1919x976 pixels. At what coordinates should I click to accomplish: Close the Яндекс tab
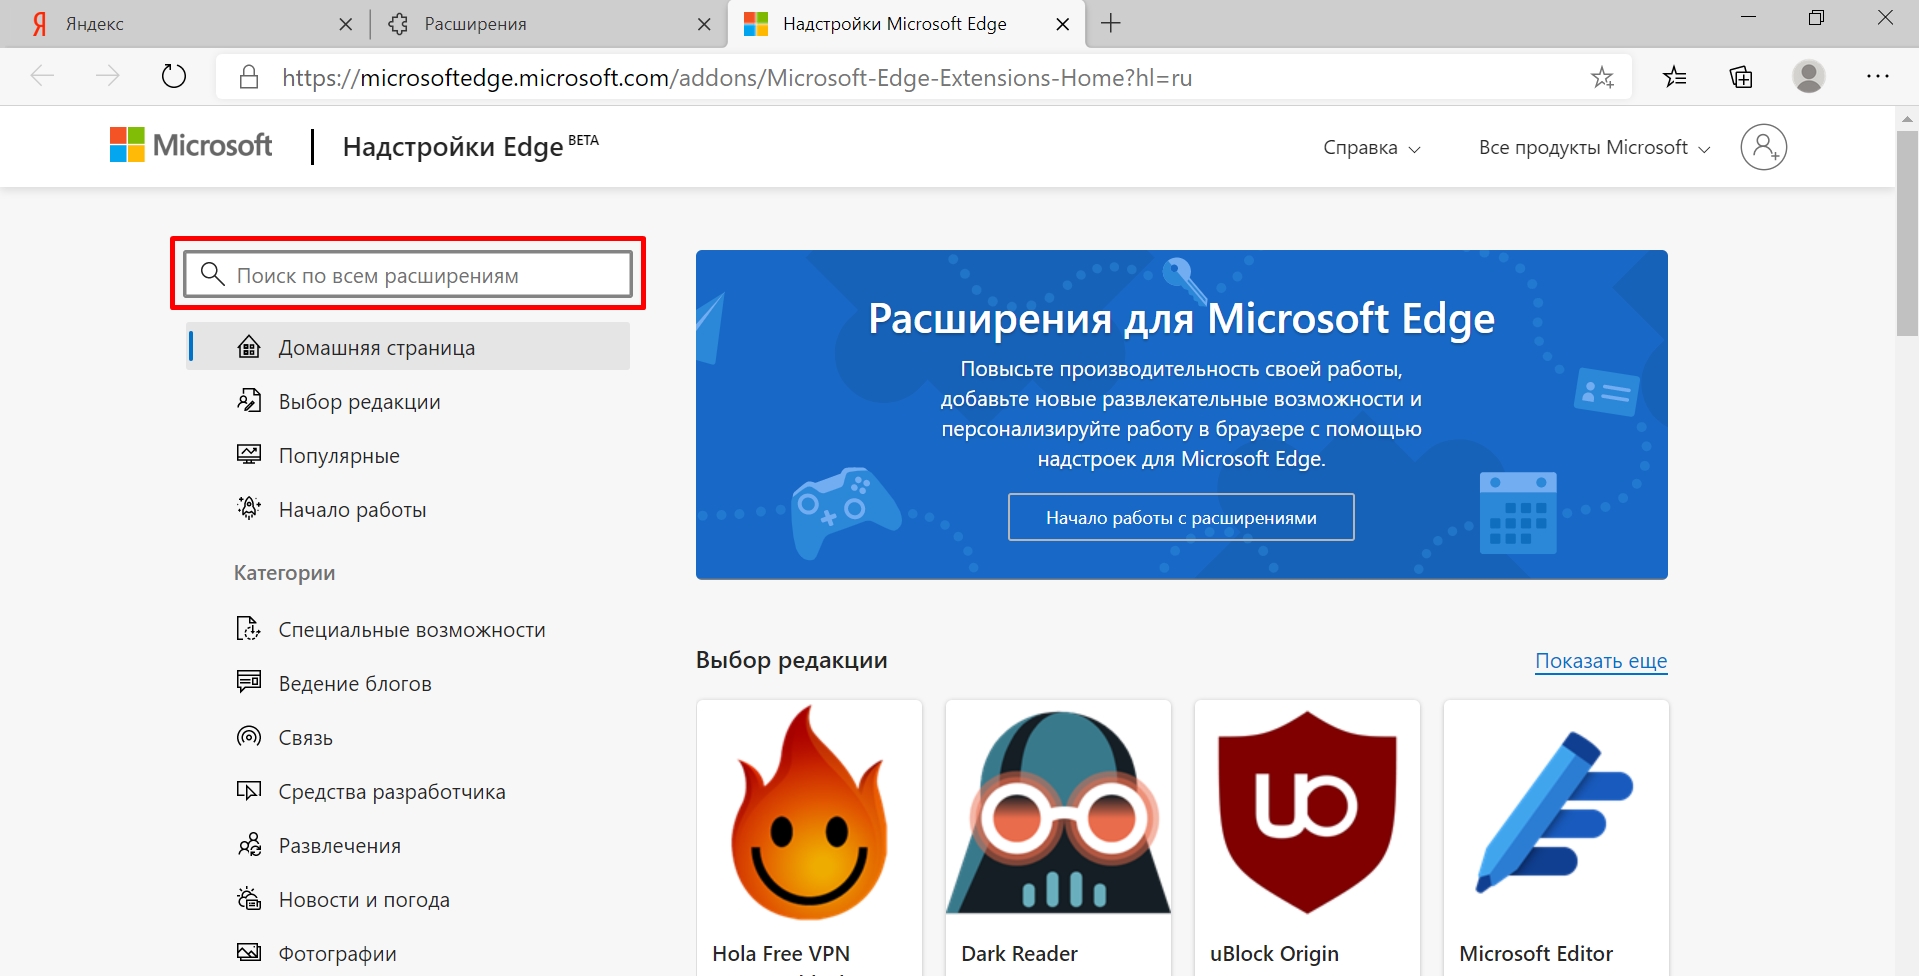(345, 24)
